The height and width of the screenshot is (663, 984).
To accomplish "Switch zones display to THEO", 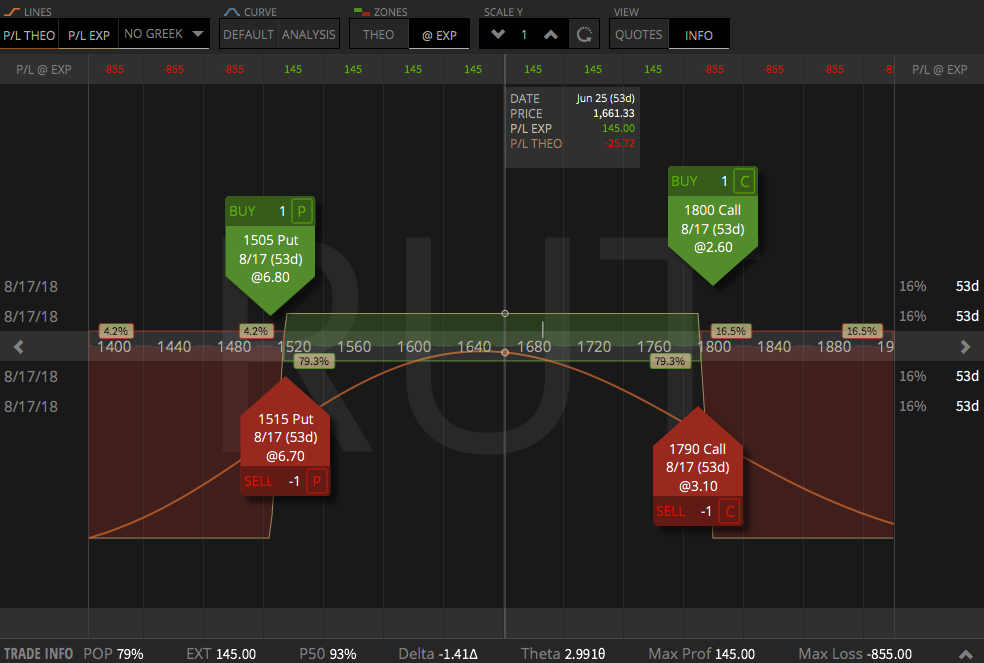I will coord(378,34).
